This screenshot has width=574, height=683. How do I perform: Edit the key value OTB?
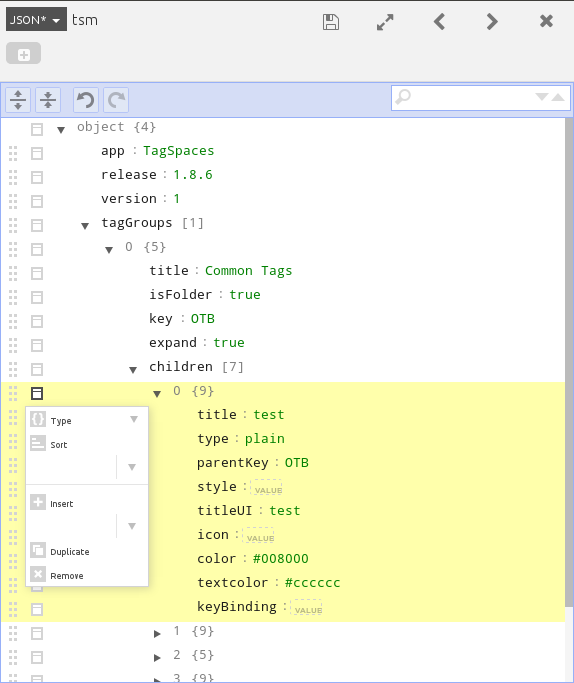203,319
